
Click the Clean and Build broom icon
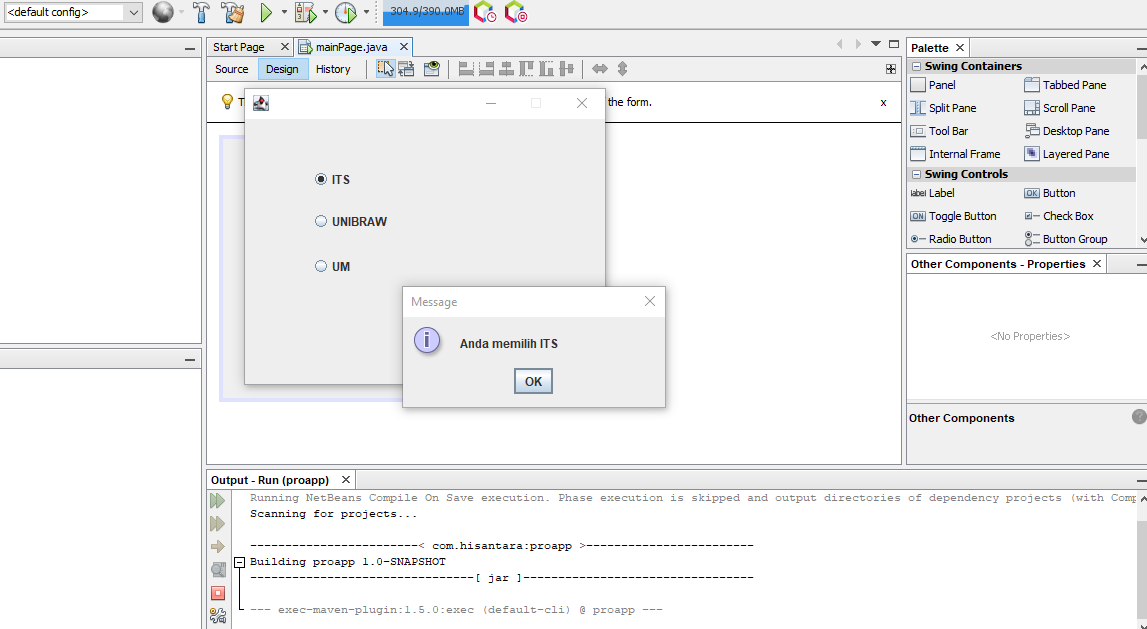coord(233,13)
